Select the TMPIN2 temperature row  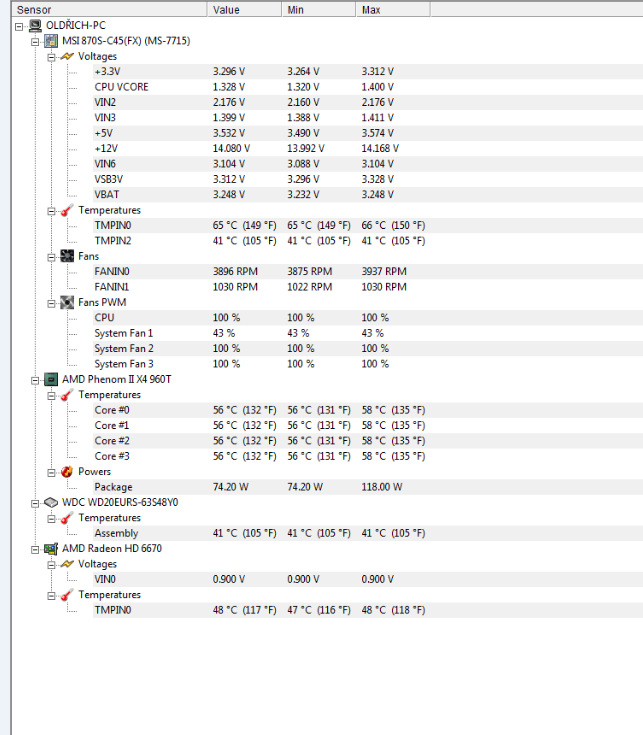point(368,240)
